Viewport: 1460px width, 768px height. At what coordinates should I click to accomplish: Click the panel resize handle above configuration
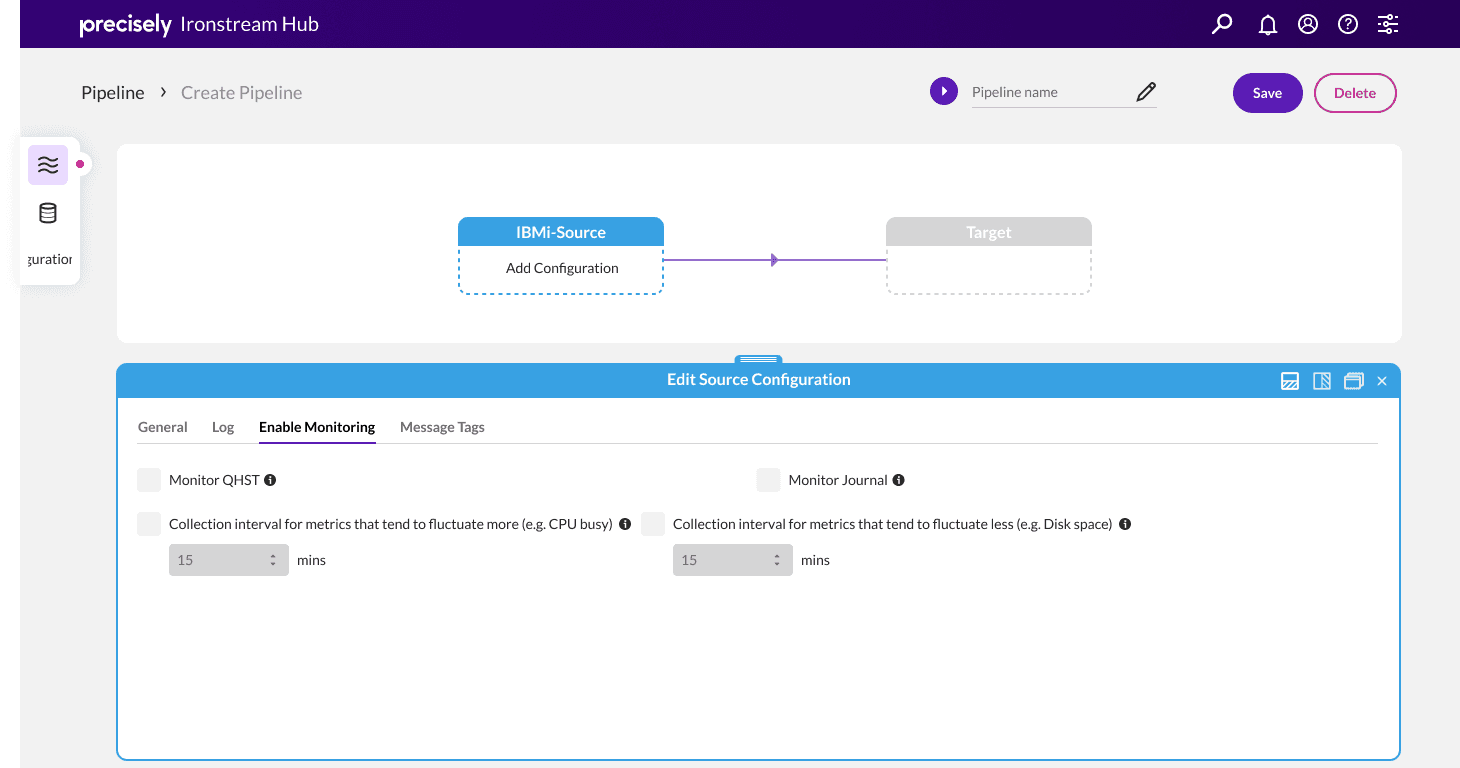point(759,359)
